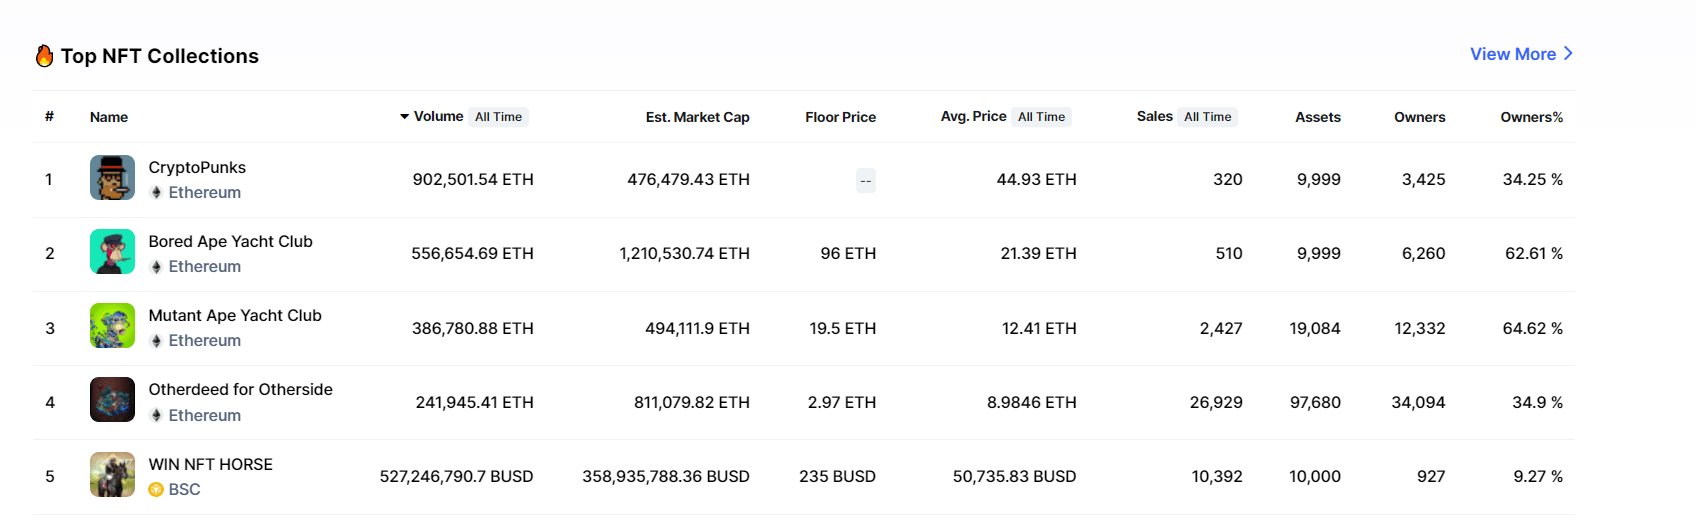Open the Mutant Ape Yacht Club name link
This screenshot has height=523, width=1696.
pos(235,315)
